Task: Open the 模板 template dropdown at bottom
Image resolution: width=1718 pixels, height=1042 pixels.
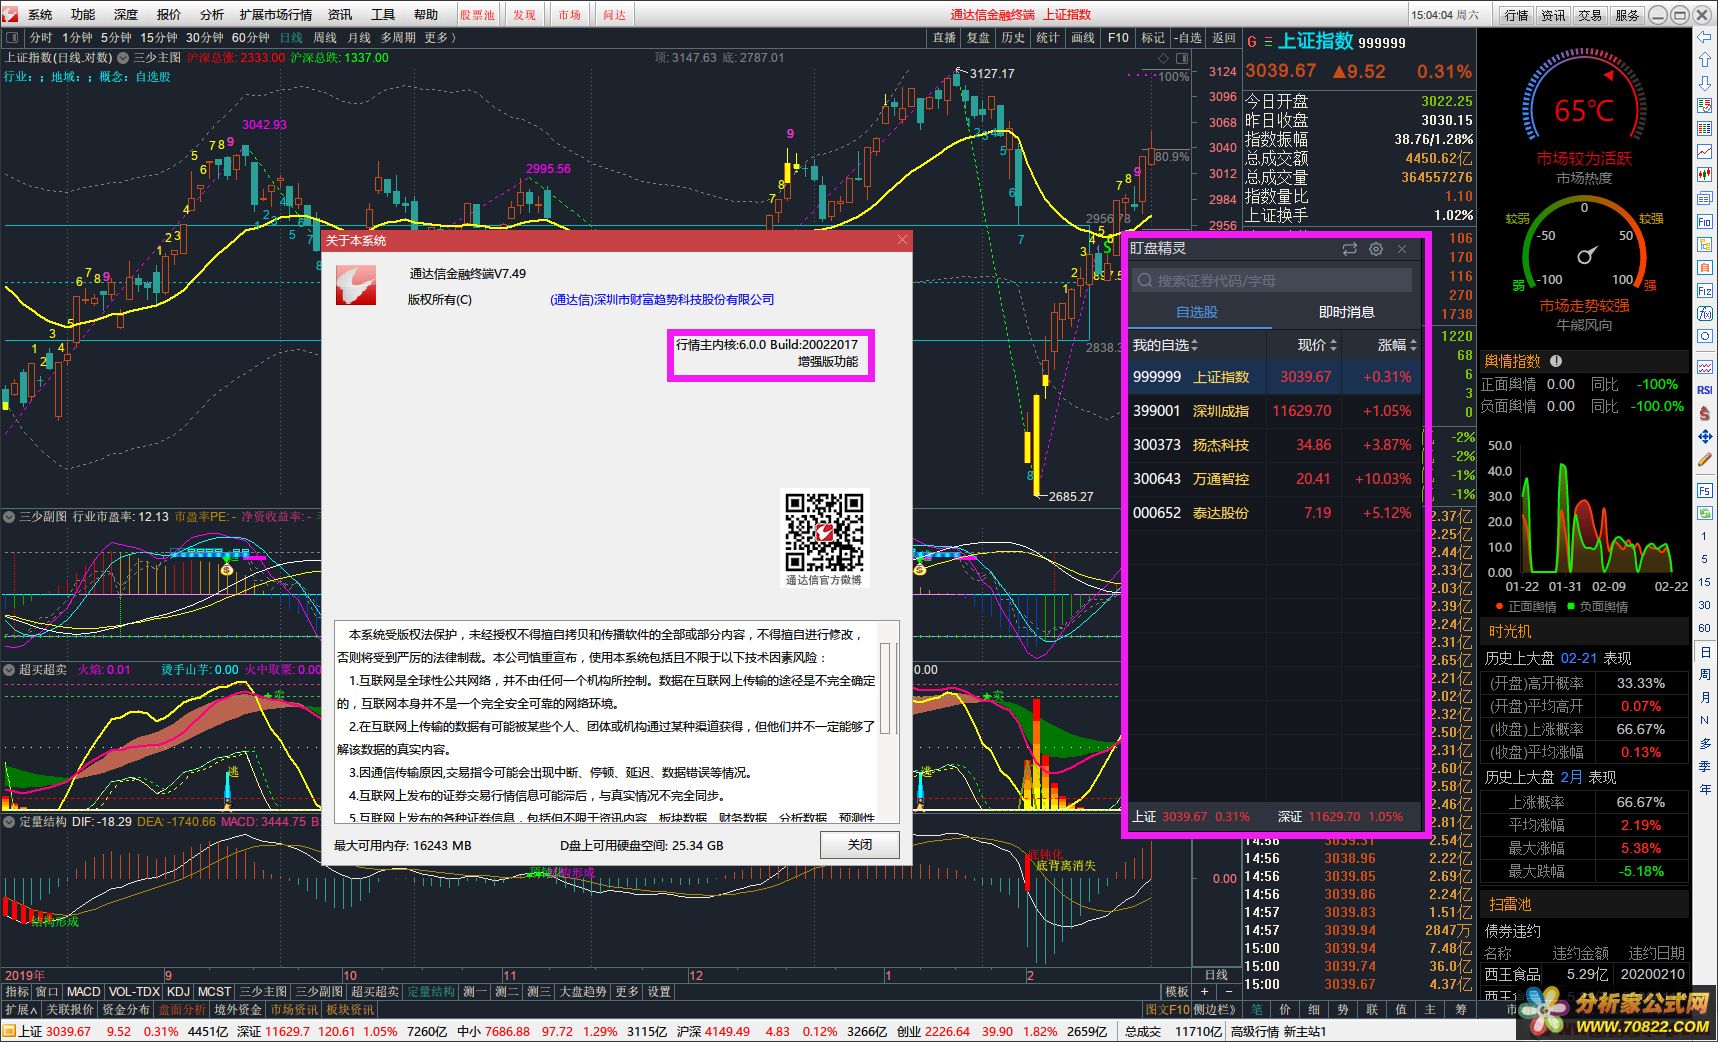Action: pos(1178,992)
